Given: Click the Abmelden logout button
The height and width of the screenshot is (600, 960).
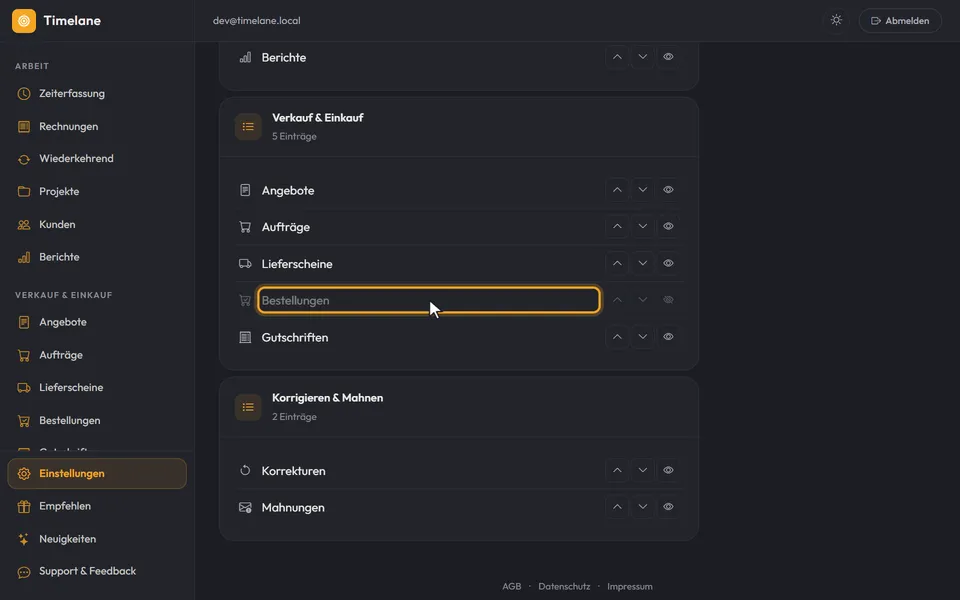Looking at the screenshot, I should (900, 21).
